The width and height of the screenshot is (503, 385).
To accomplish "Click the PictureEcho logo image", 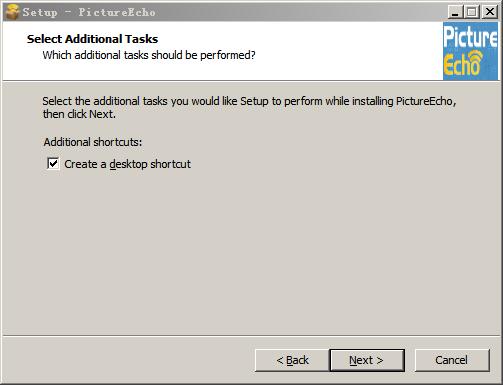I will coord(470,51).
